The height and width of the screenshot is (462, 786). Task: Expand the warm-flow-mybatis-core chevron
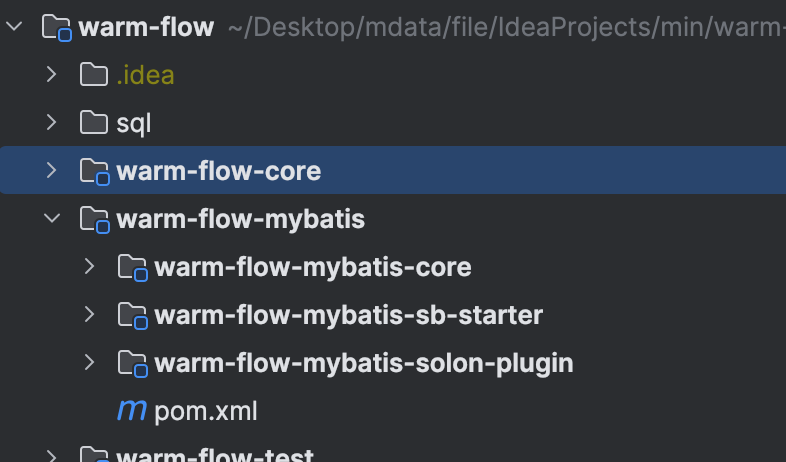coord(89,267)
